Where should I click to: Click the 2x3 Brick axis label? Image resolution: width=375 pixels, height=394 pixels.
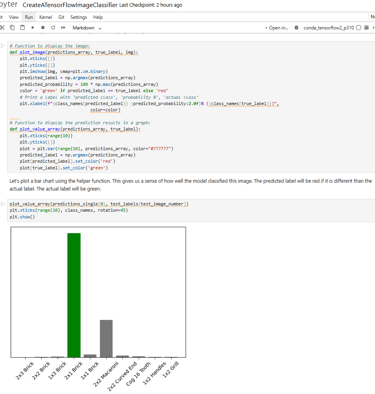click(x=25, y=370)
